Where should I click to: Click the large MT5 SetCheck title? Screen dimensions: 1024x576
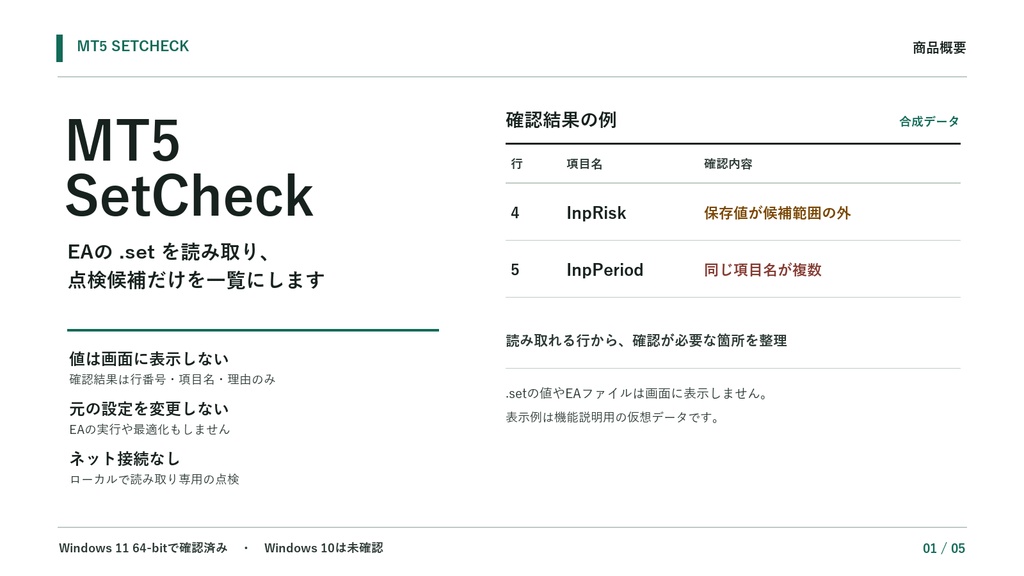click(189, 168)
